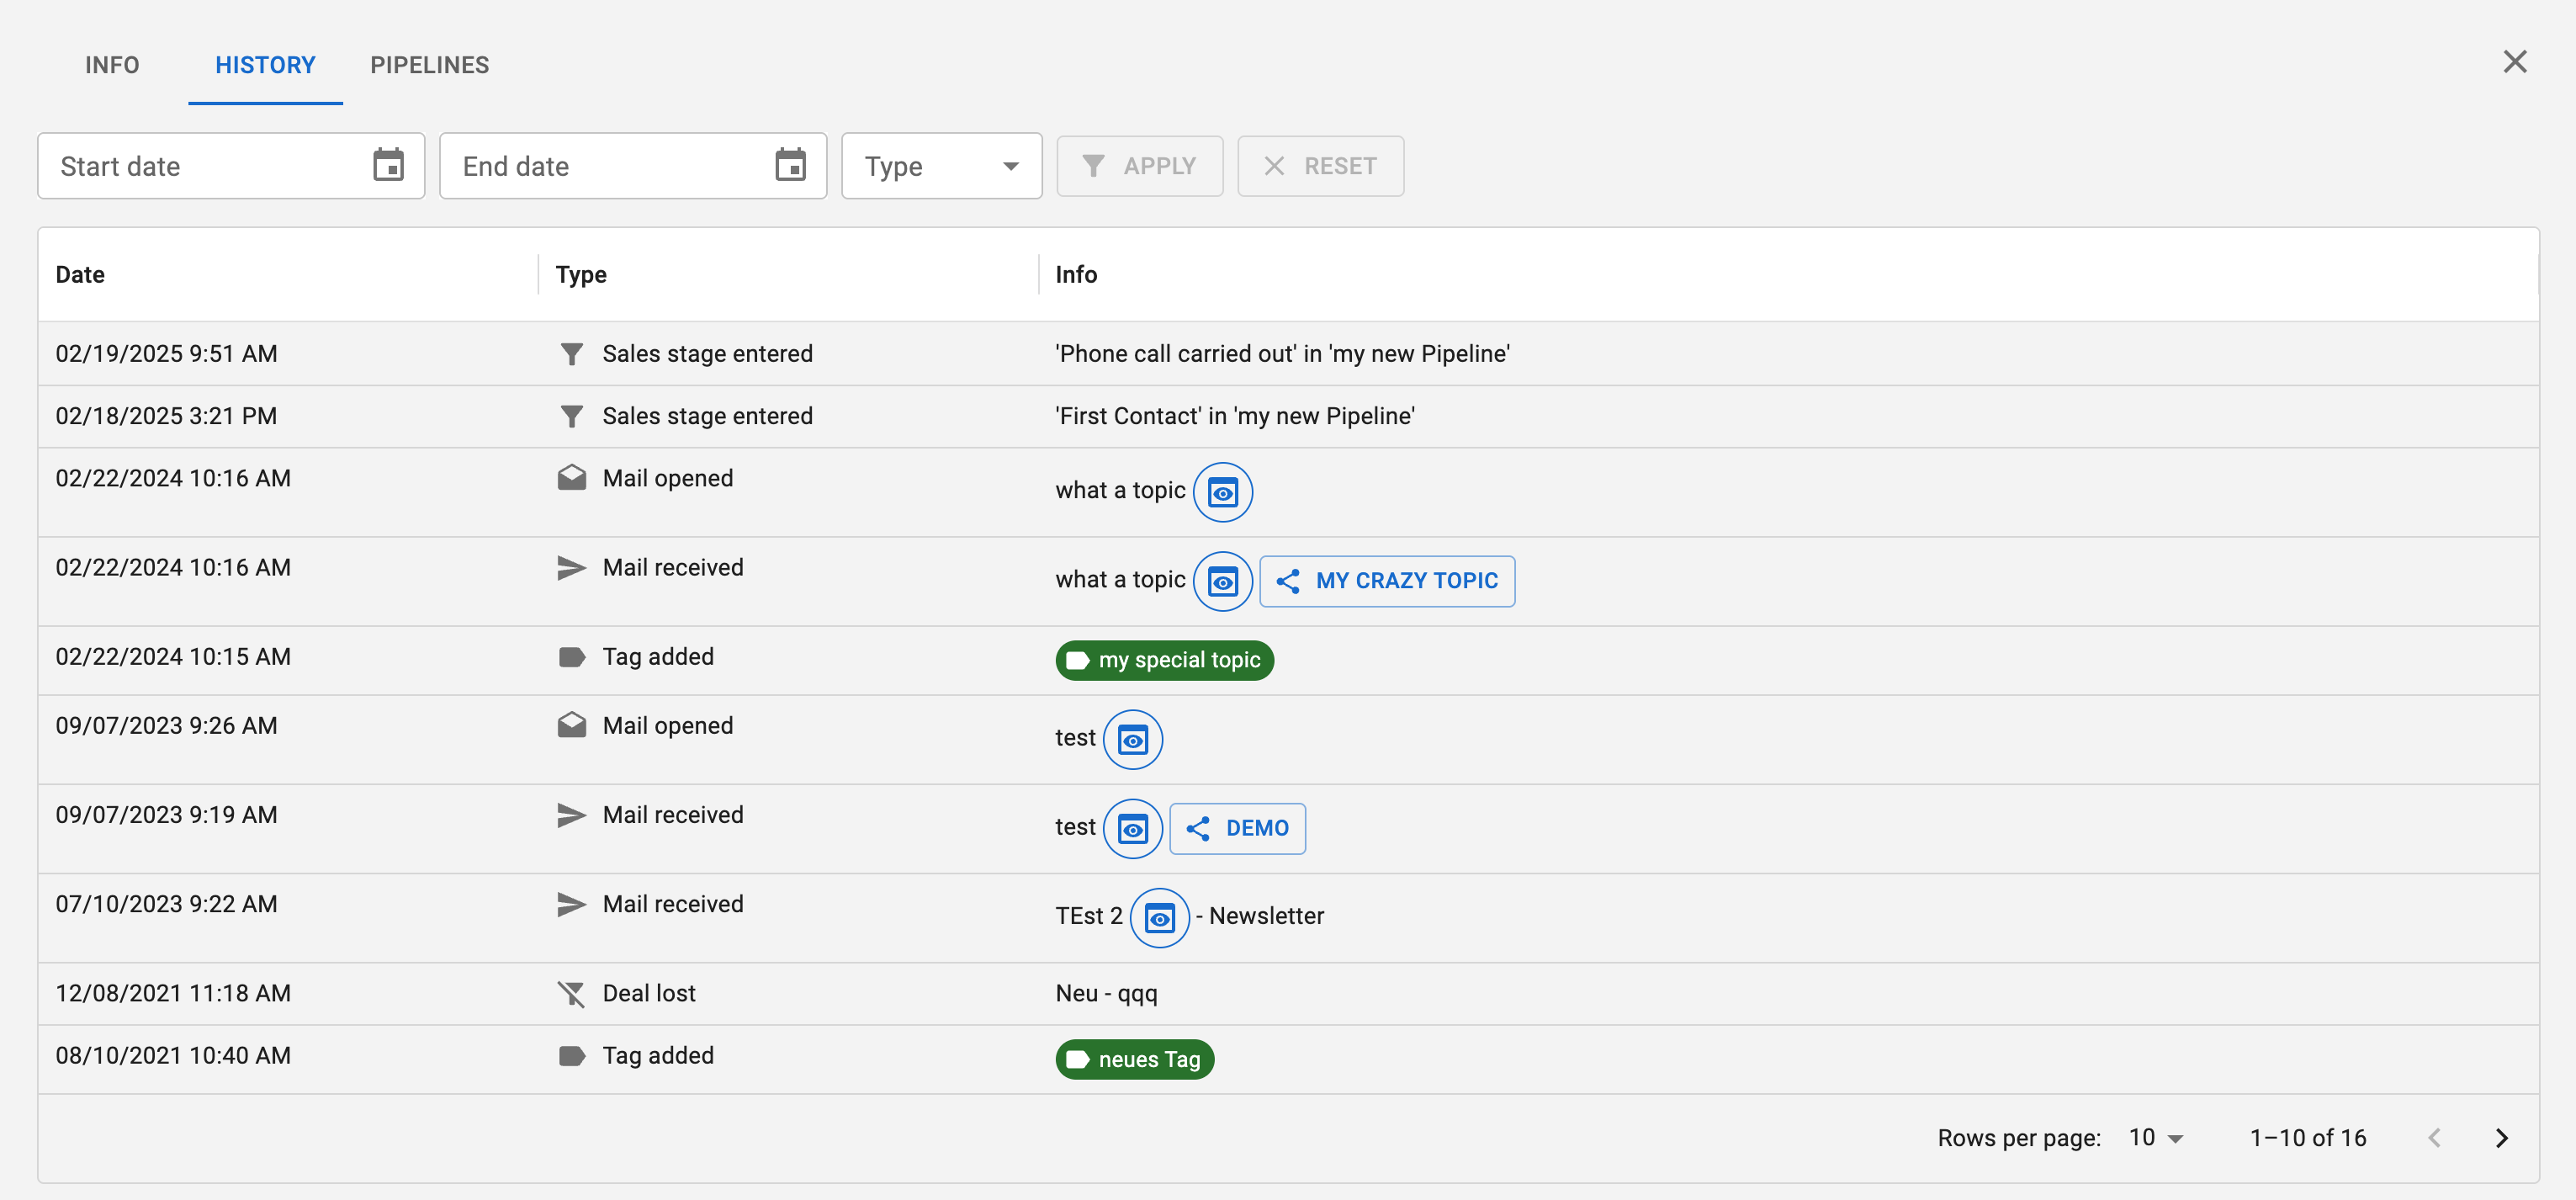
Task: Click the funnel icon of 'Phone call carried out' row
Action: click(571, 354)
